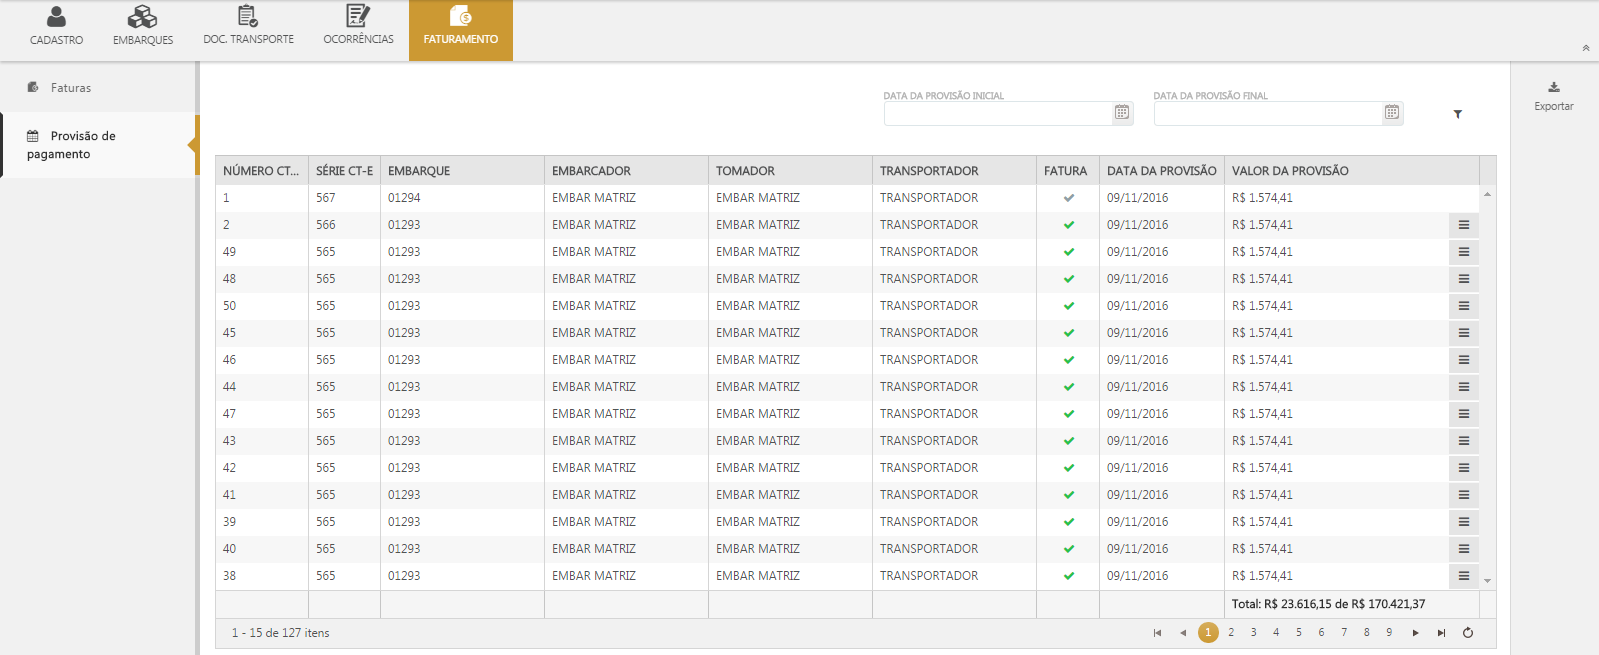Click the Exportar download icon

[x=1553, y=88]
